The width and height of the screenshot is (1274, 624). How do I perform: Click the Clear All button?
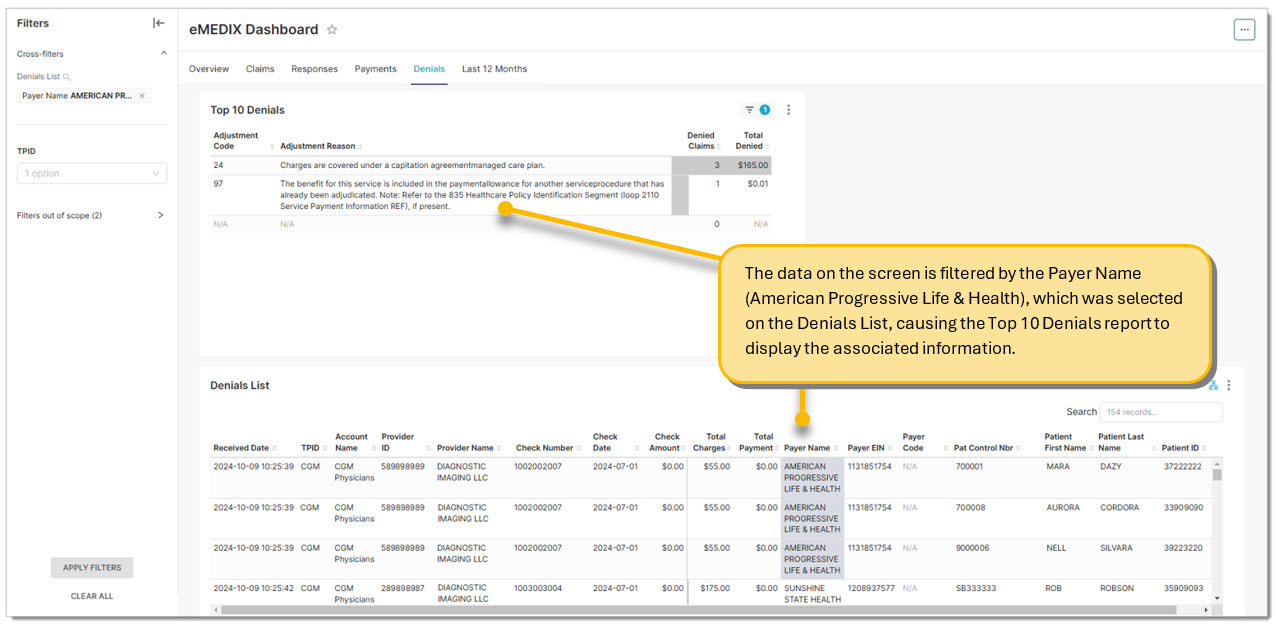pyautogui.click(x=92, y=596)
